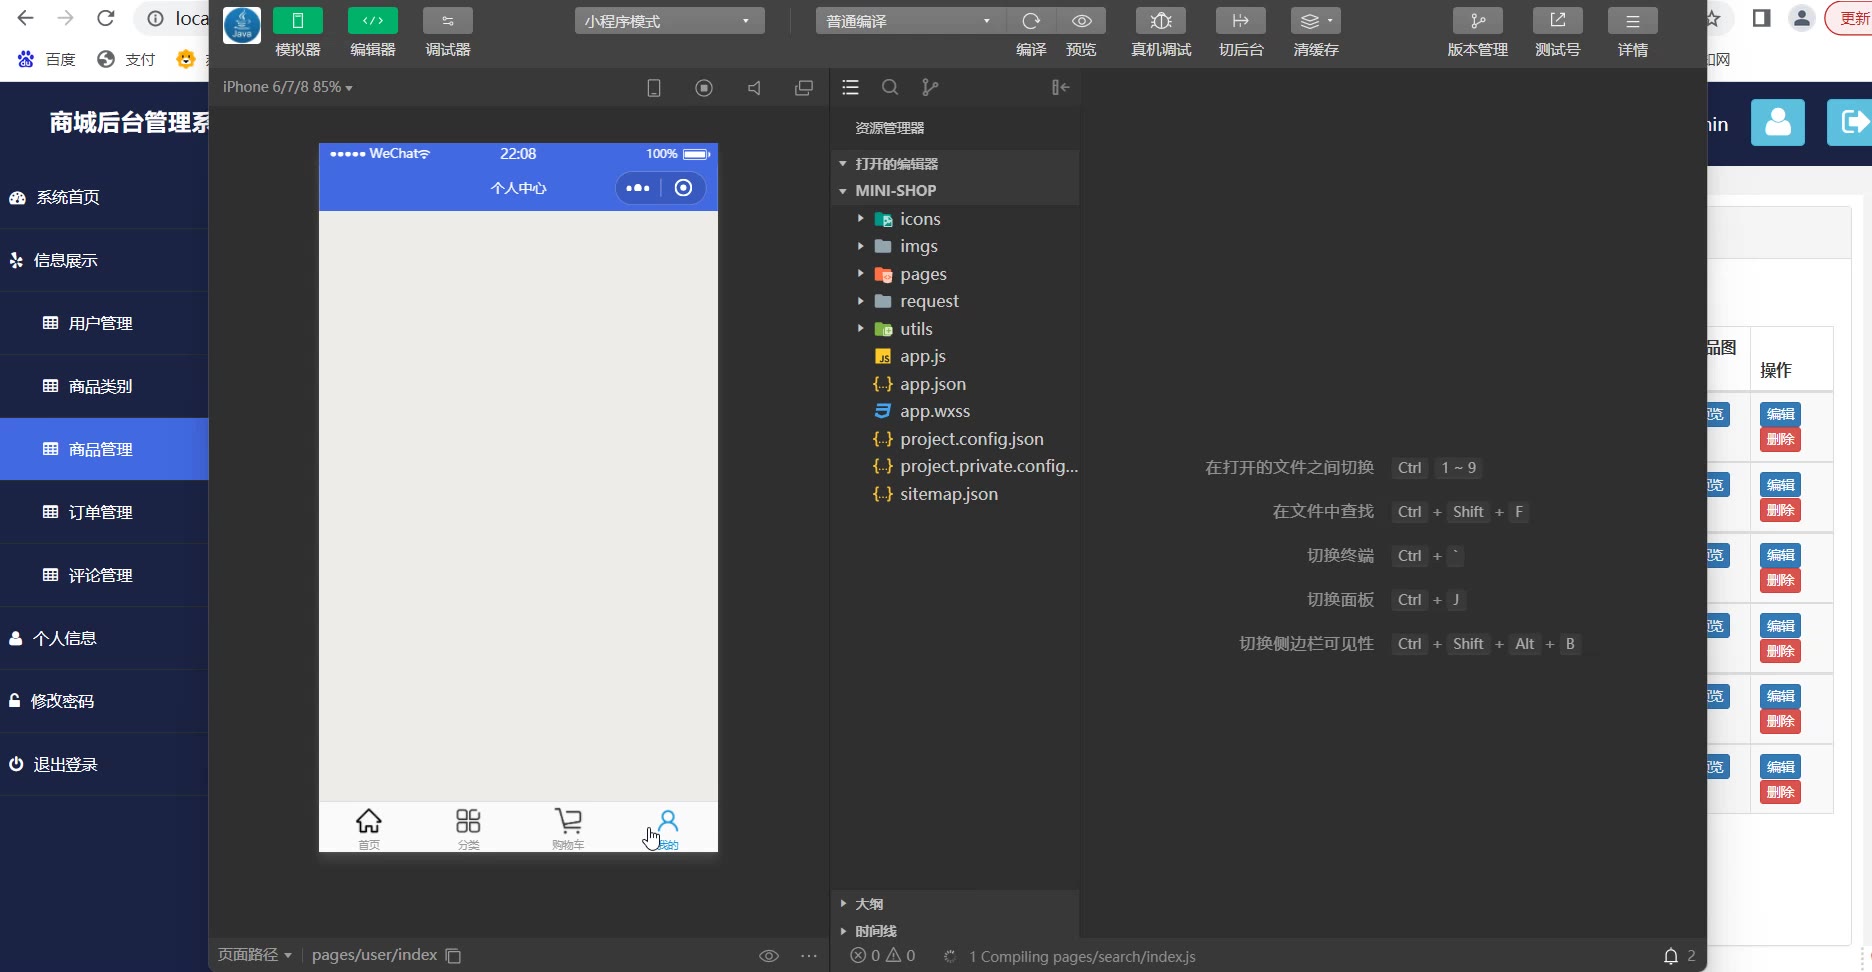The height and width of the screenshot is (972, 1872).
Task: Open 用户管理 in the admin sidebar
Action: pyautogui.click(x=104, y=323)
